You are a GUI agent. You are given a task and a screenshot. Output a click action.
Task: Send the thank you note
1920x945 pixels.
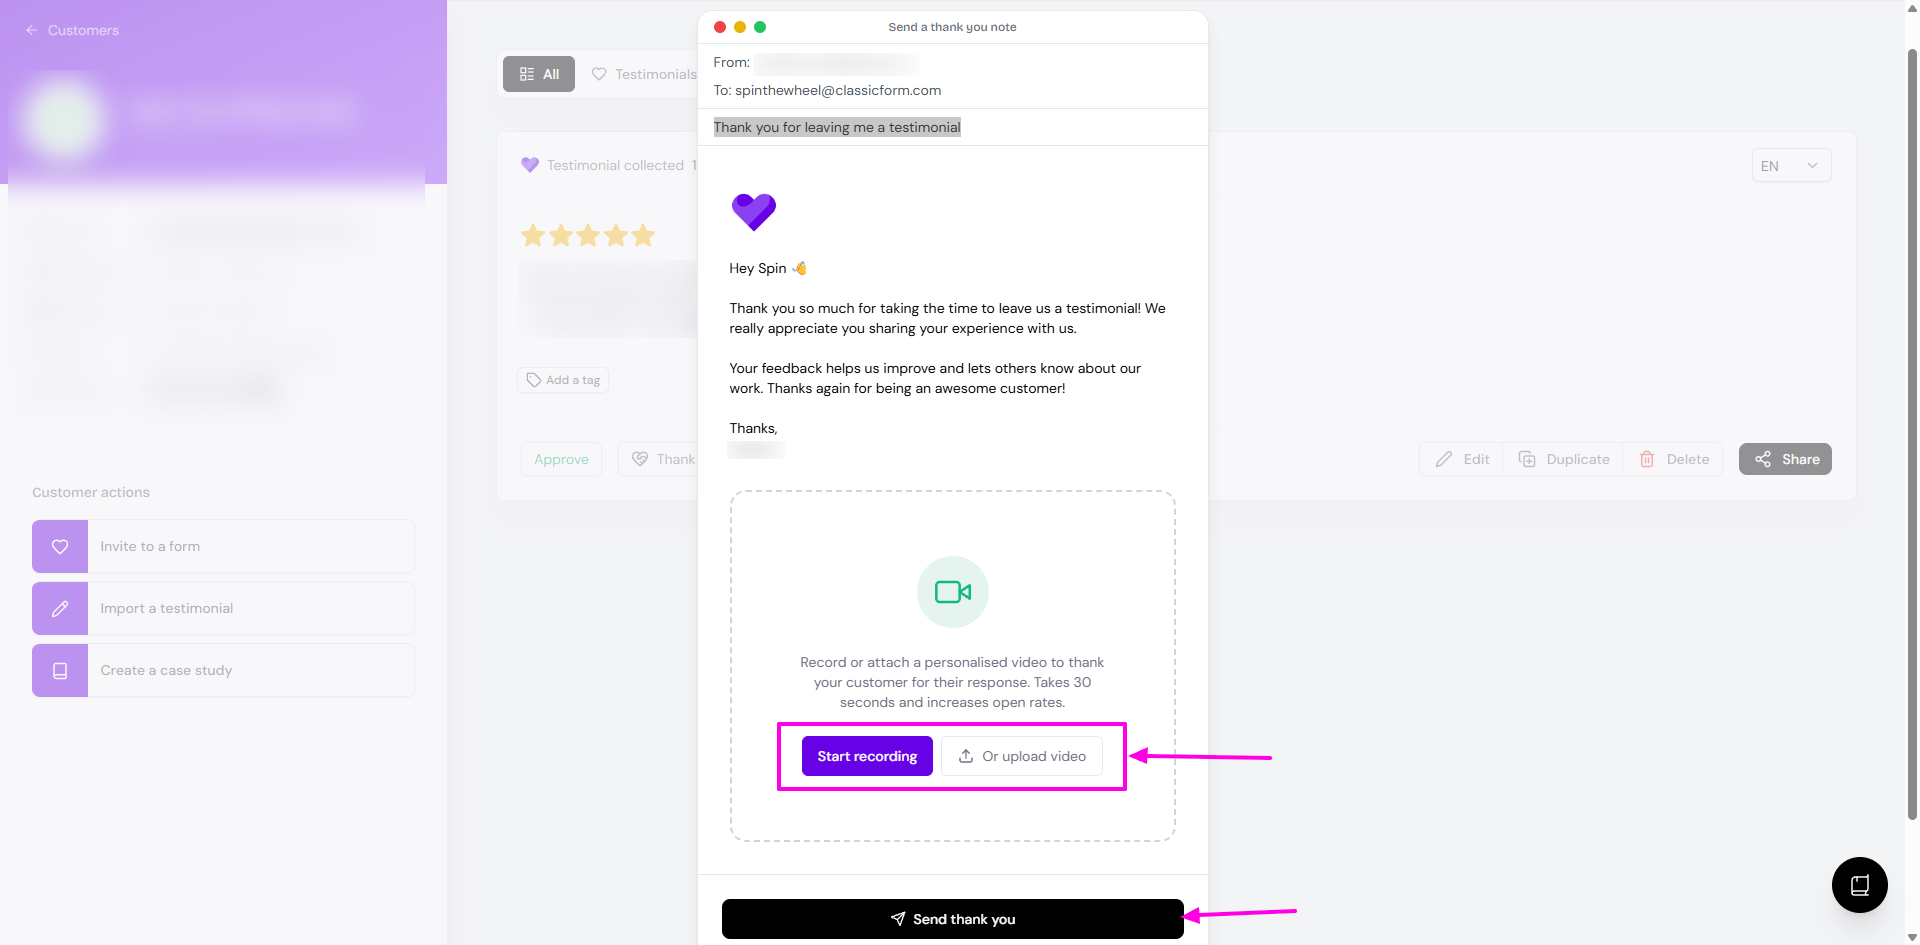tap(952, 919)
